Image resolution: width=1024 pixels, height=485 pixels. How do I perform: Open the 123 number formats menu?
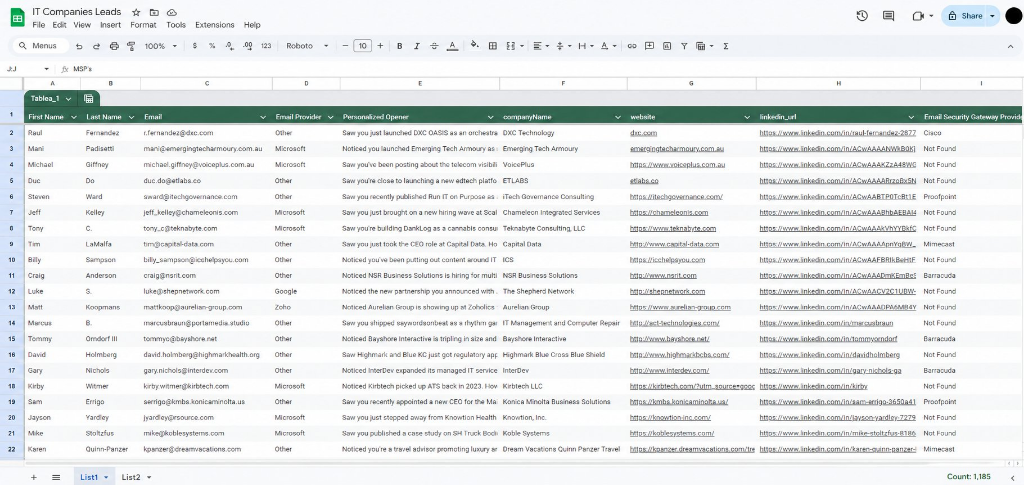tap(266, 46)
